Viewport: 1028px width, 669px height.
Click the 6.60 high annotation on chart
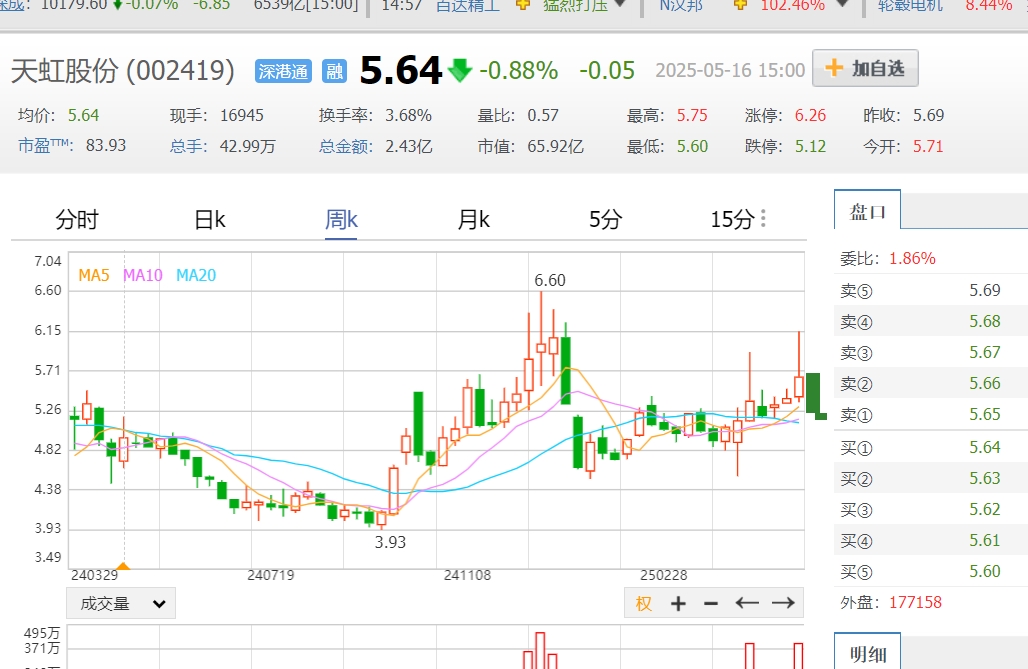coord(549,280)
